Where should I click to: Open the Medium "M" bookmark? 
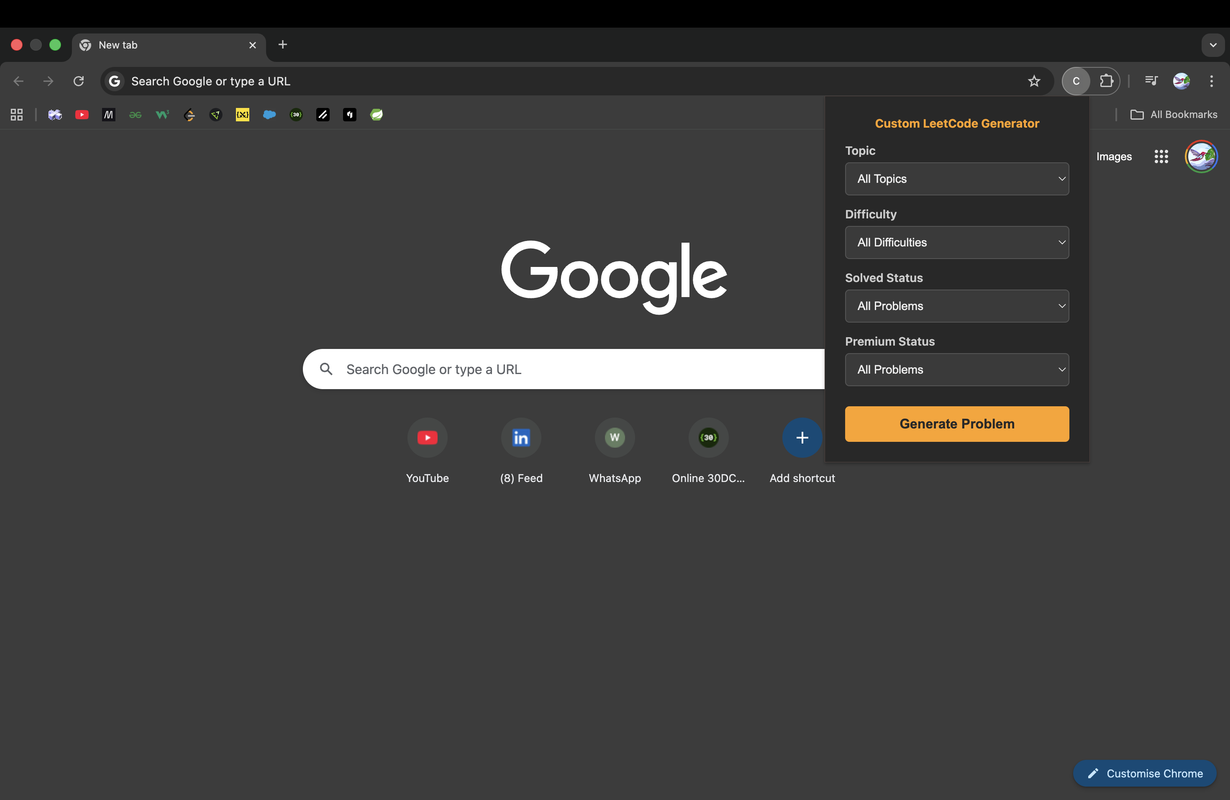109,115
